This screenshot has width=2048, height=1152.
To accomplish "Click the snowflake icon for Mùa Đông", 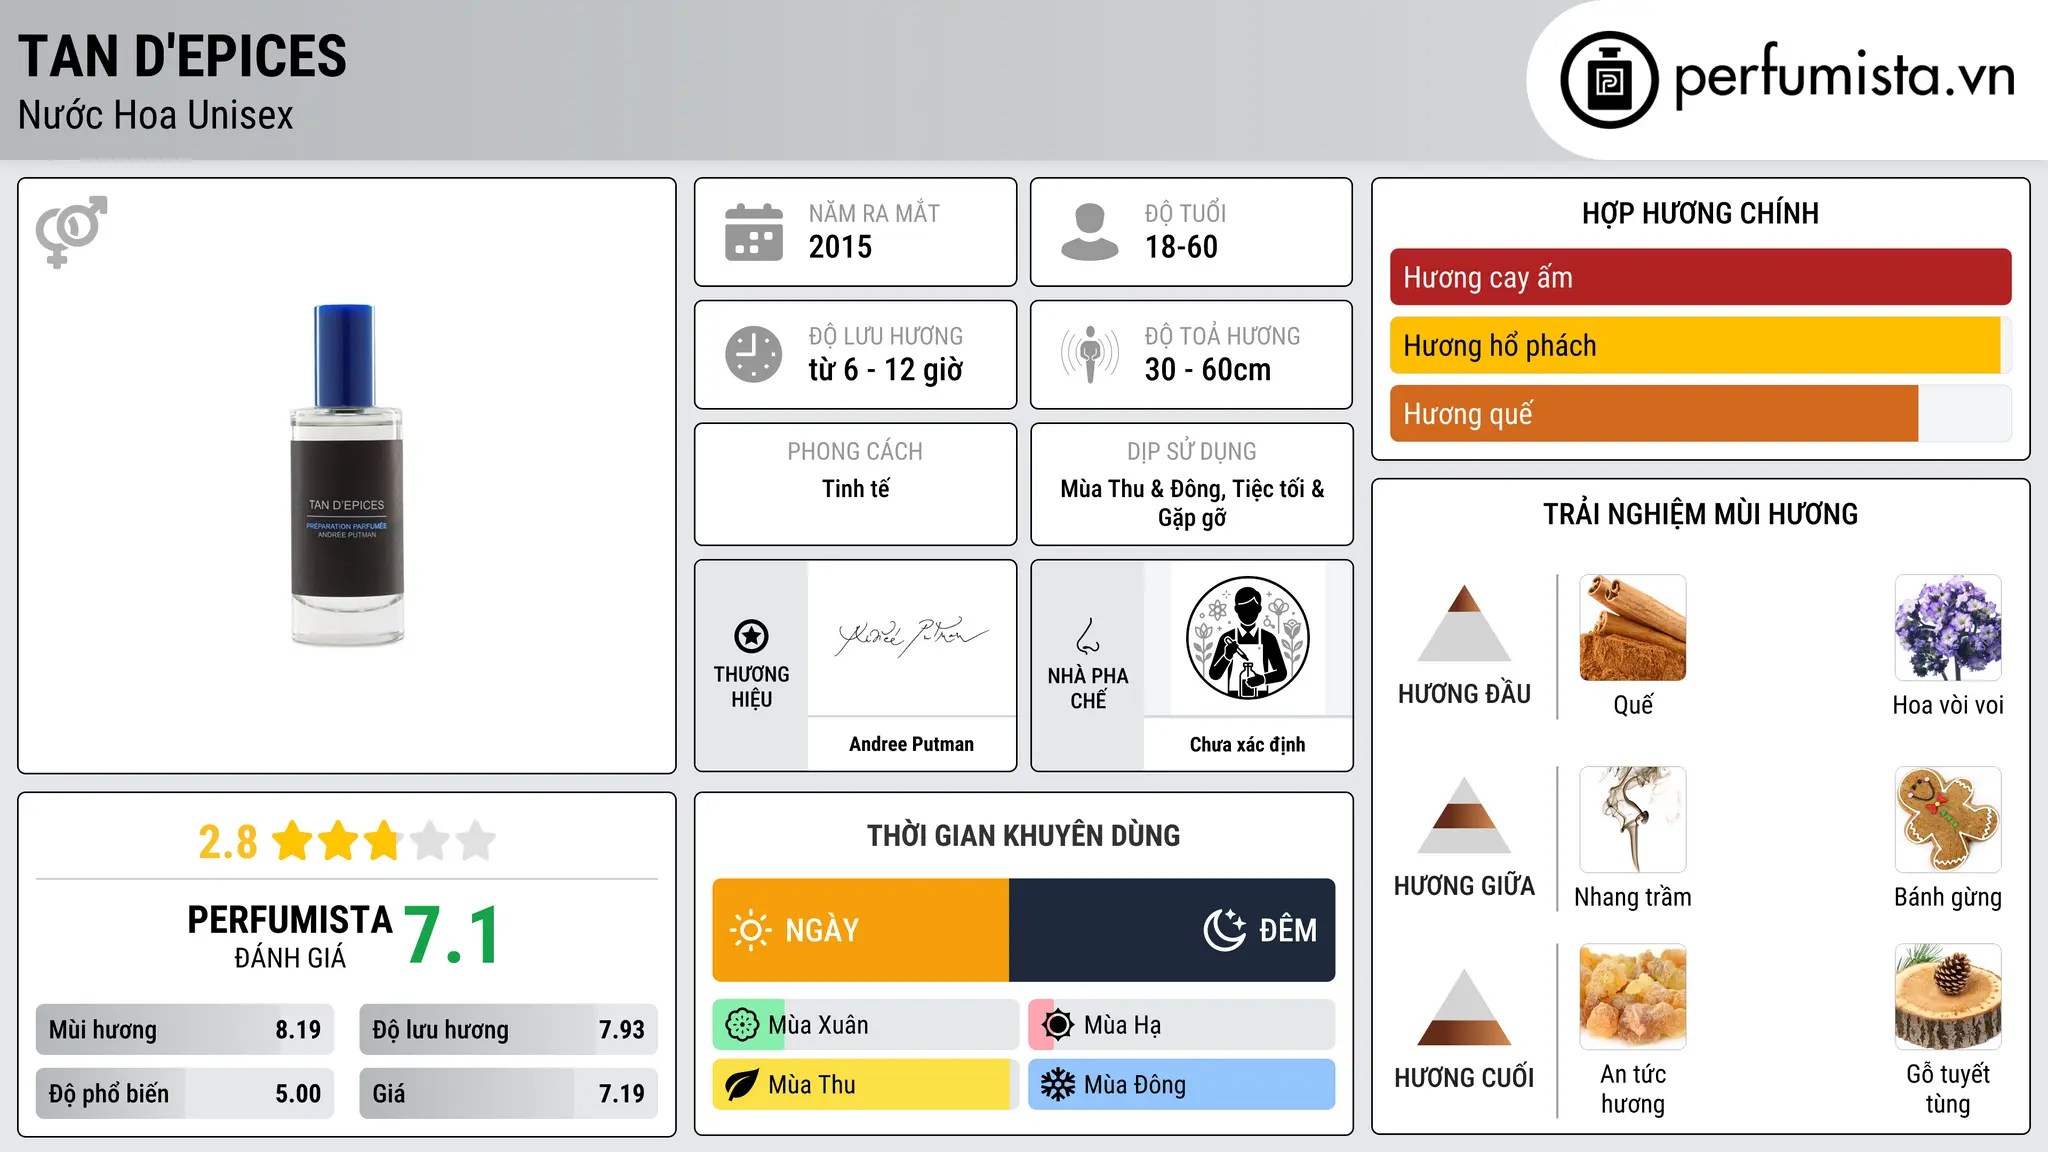I will pyautogui.click(x=1057, y=1085).
